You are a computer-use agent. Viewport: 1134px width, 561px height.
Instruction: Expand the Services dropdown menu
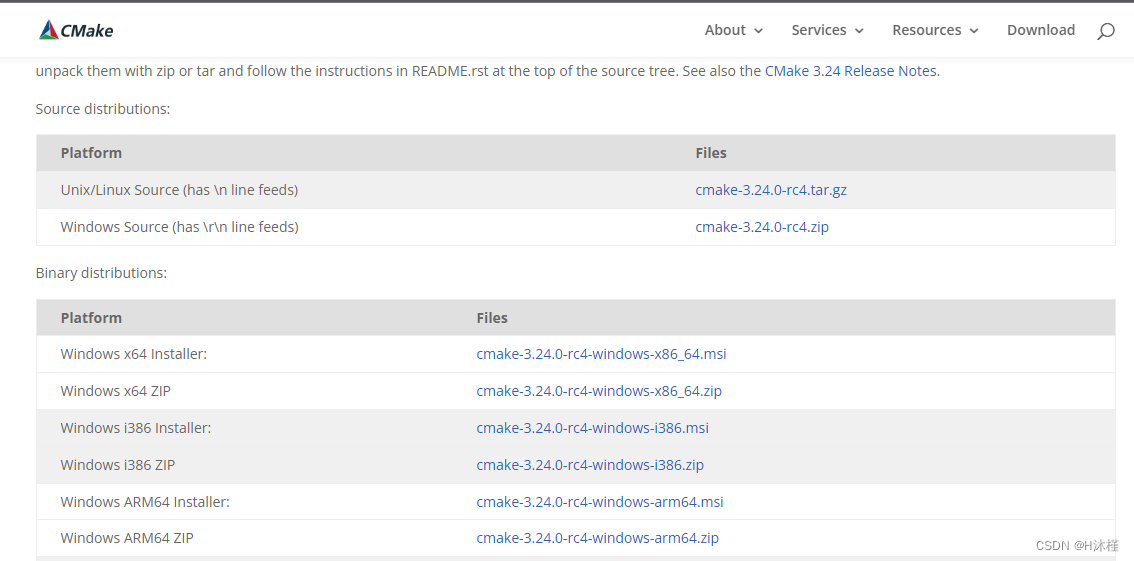pos(827,30)
